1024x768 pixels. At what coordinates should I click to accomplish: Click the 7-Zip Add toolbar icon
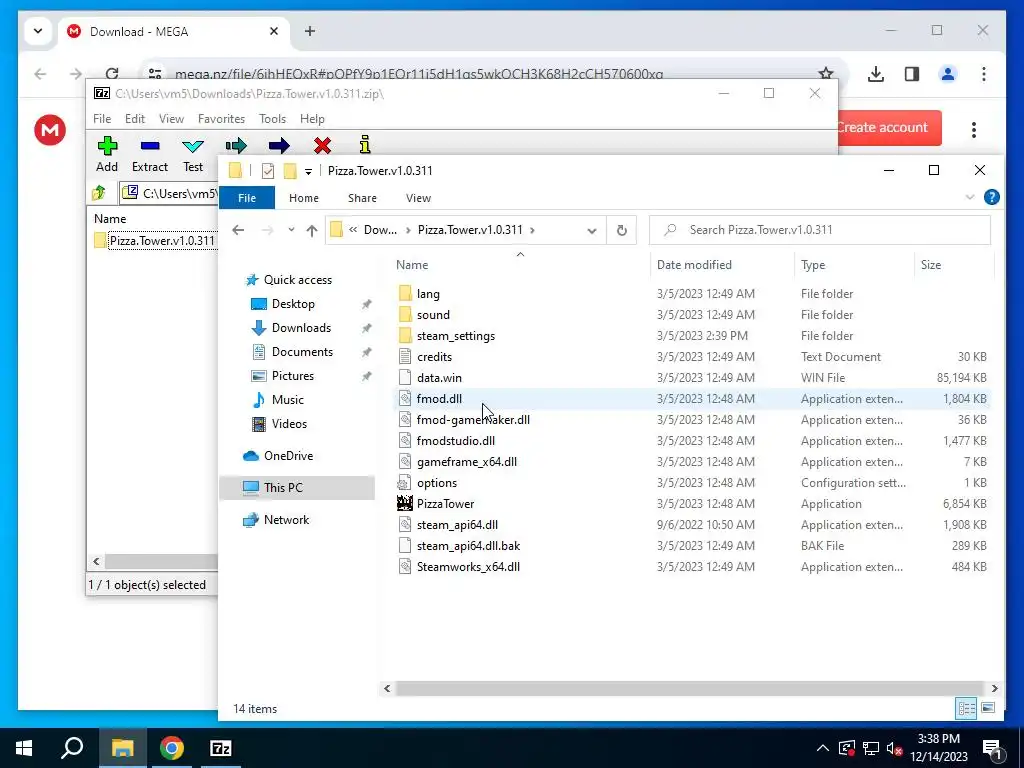tap(107, 146)
